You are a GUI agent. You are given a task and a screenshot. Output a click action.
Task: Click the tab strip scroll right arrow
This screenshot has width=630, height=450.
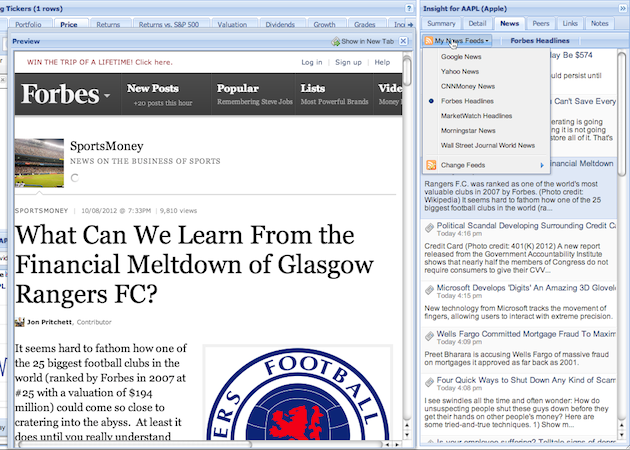410,25
